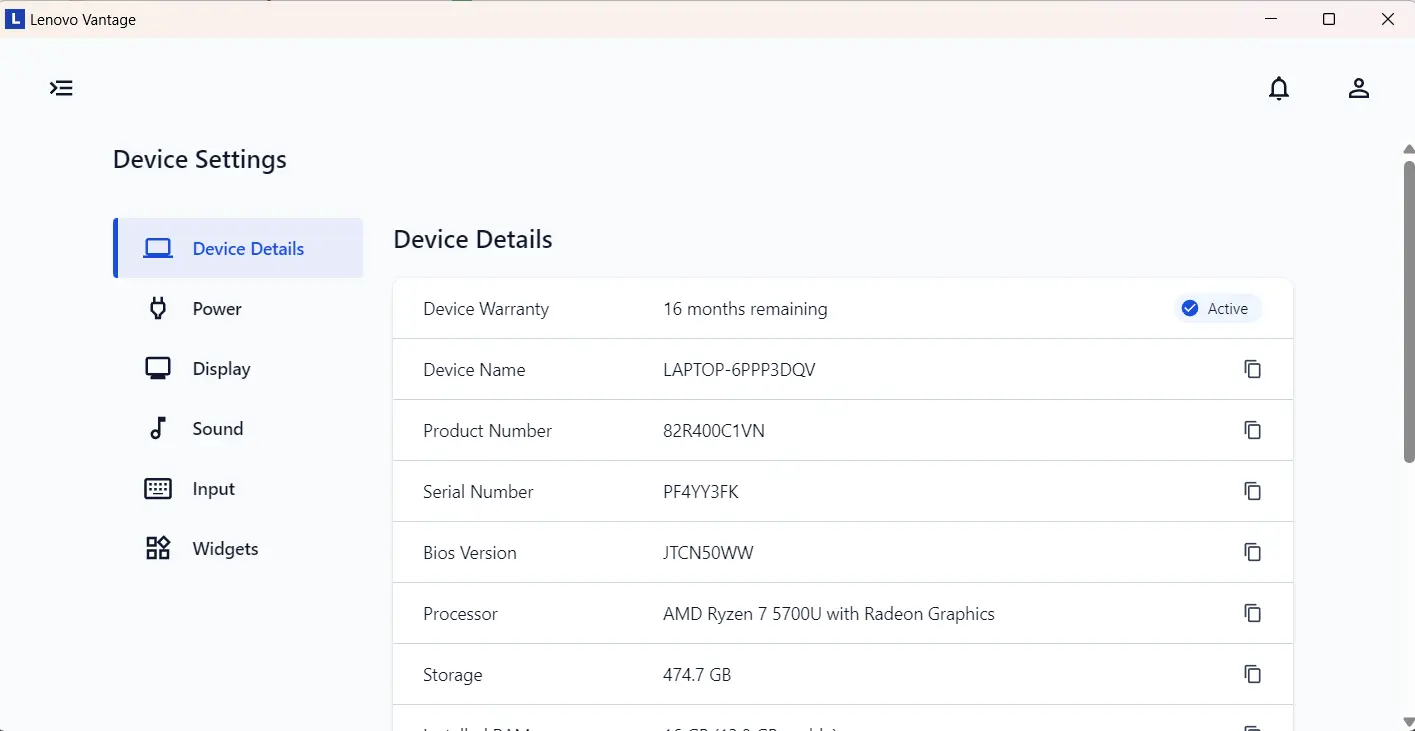Select the BIOS version JTCN50WW

click(708, 553)
